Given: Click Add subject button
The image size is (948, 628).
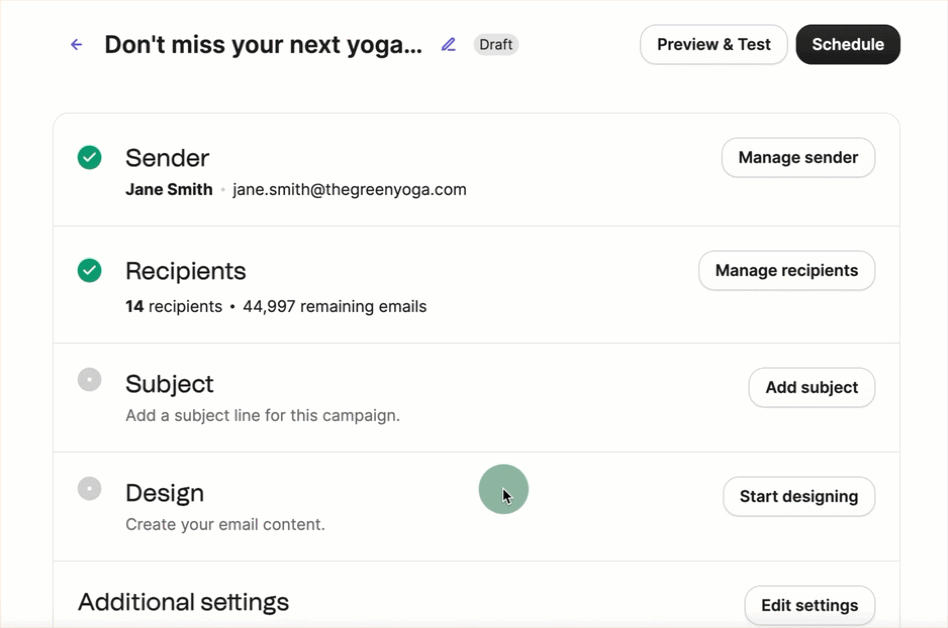Looking at the screenshot, I should [x=811, y=388].
